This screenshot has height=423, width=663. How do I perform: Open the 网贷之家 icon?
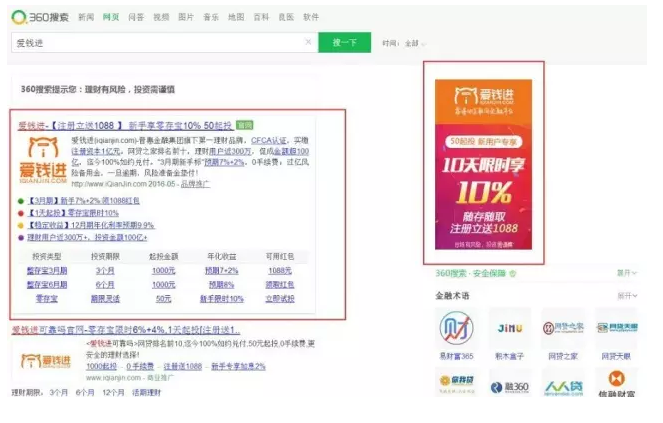click(563, 328)
